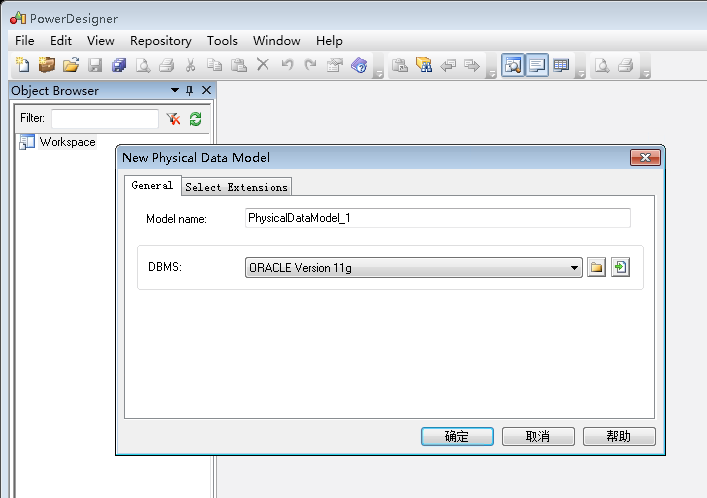Screen dimensions: 707x498
Task: Toggle the Result List view icon
Action: tap(561, 65)
